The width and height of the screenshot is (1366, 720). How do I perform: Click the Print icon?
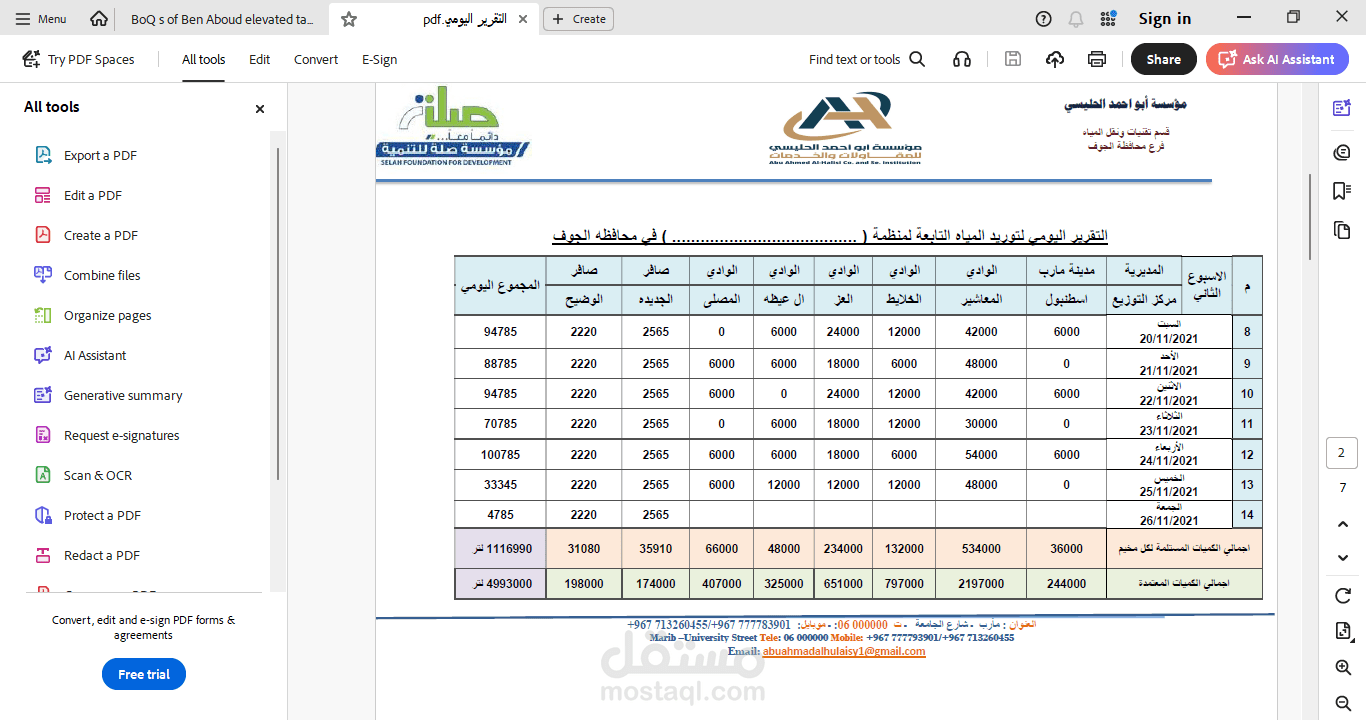[1097, 60]
